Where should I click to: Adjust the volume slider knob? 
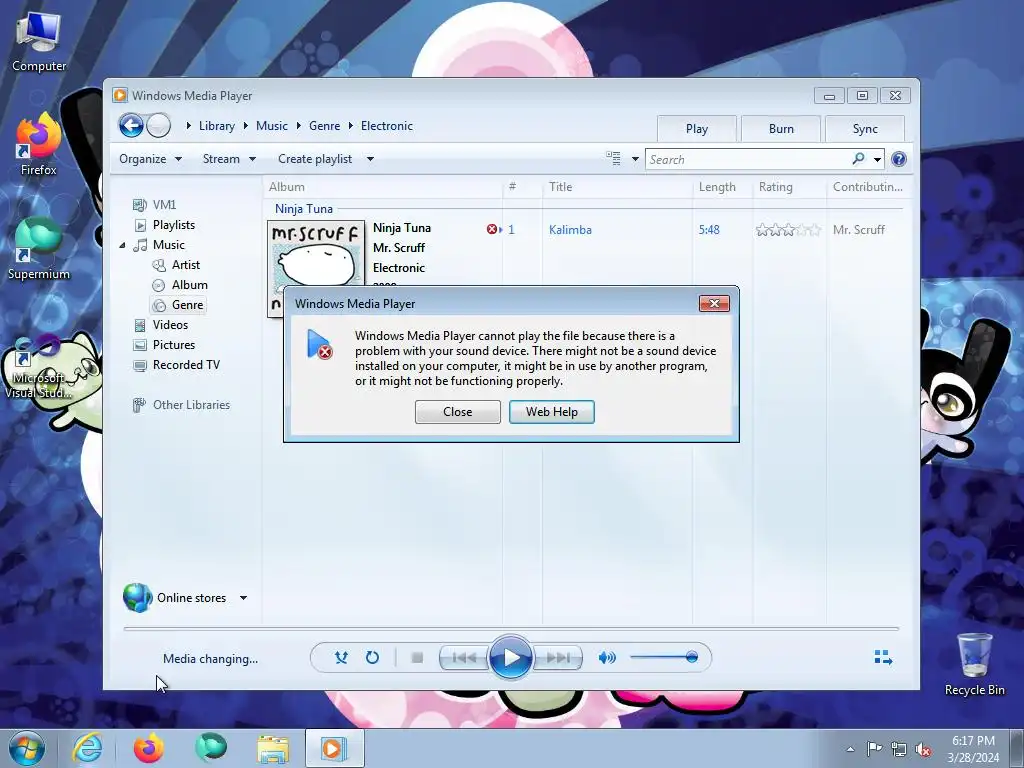692,657
